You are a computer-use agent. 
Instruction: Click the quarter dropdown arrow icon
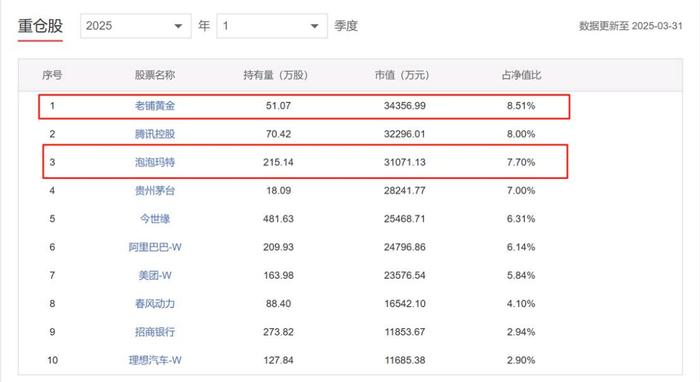(314, 26)
